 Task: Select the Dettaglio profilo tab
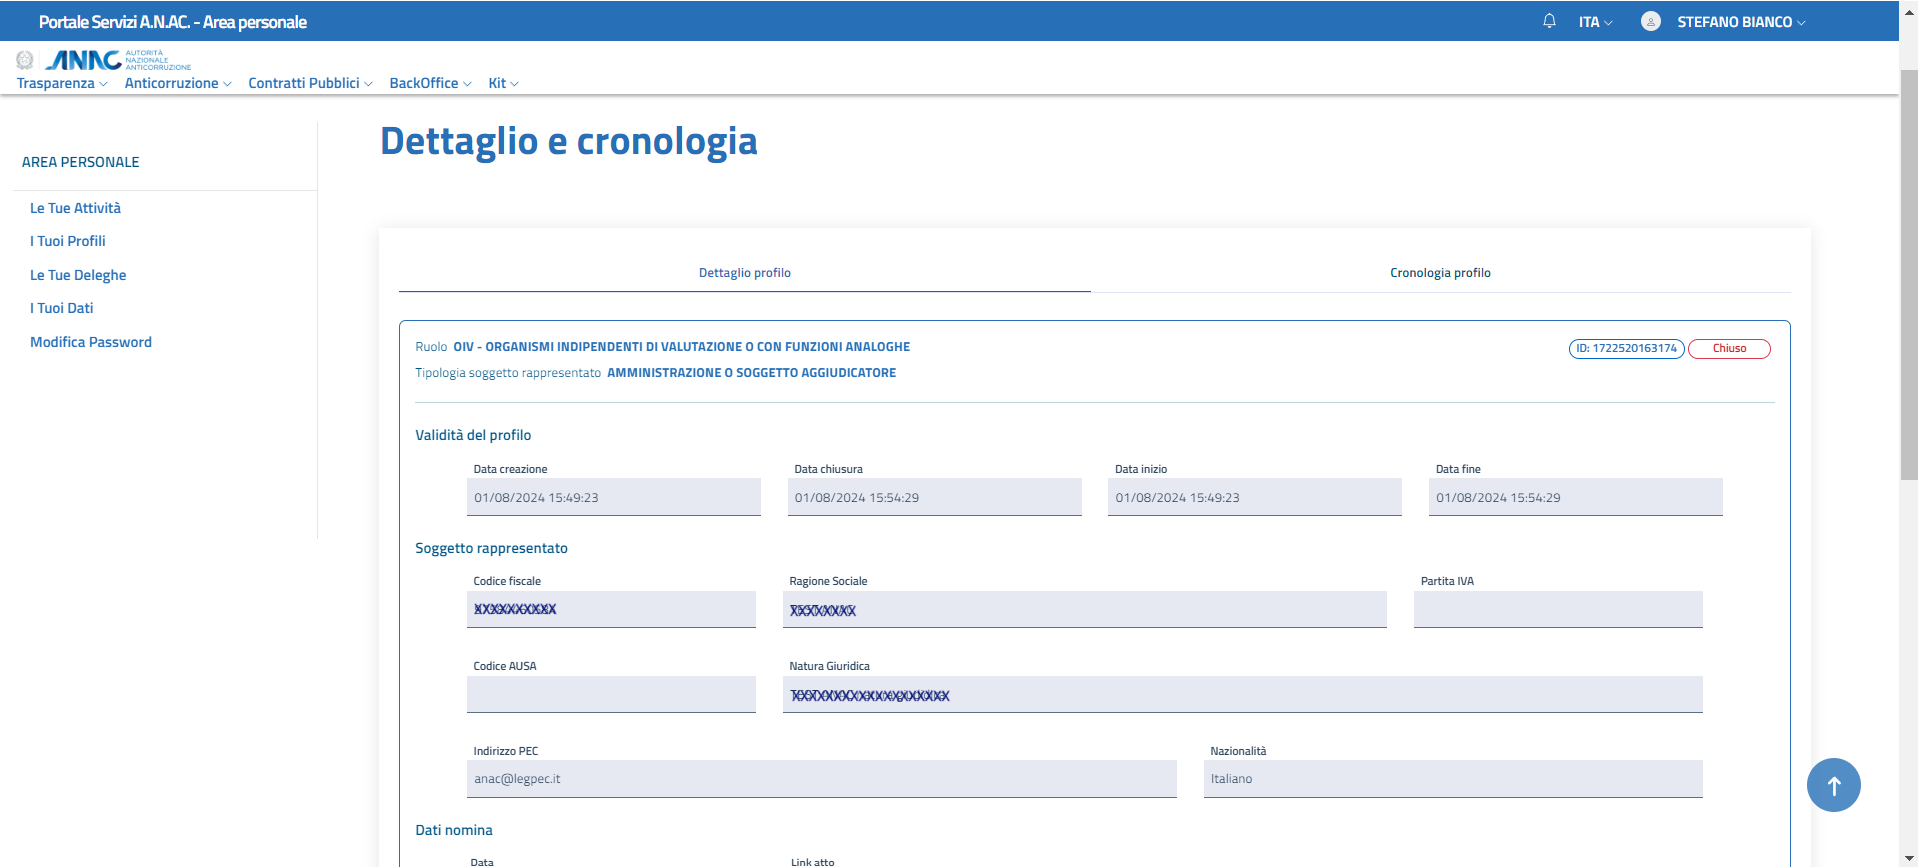pos(744,273)
